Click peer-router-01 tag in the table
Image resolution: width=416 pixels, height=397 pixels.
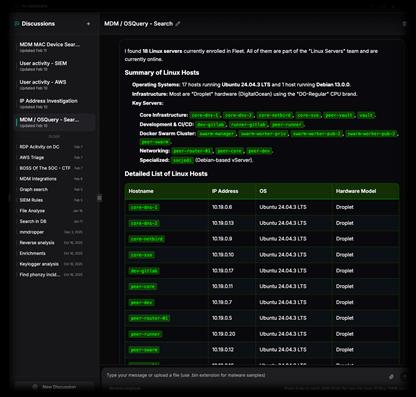pos(149,318)
